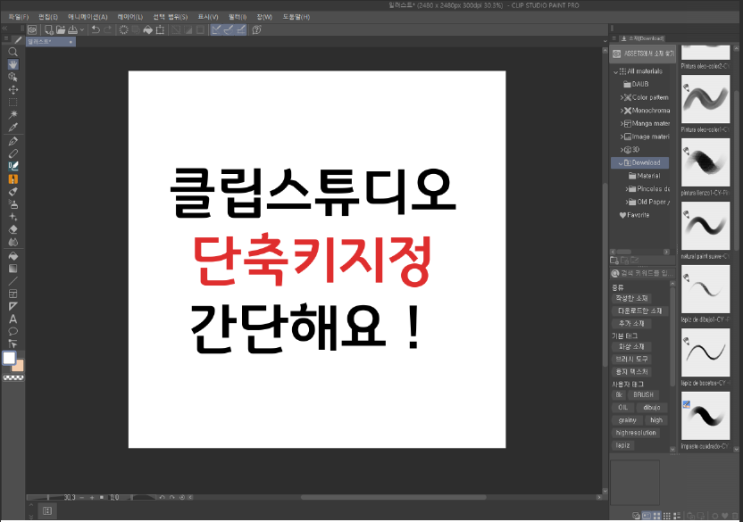Click the OIL tag button
This screenshot has height=522, width=743.
623,407
